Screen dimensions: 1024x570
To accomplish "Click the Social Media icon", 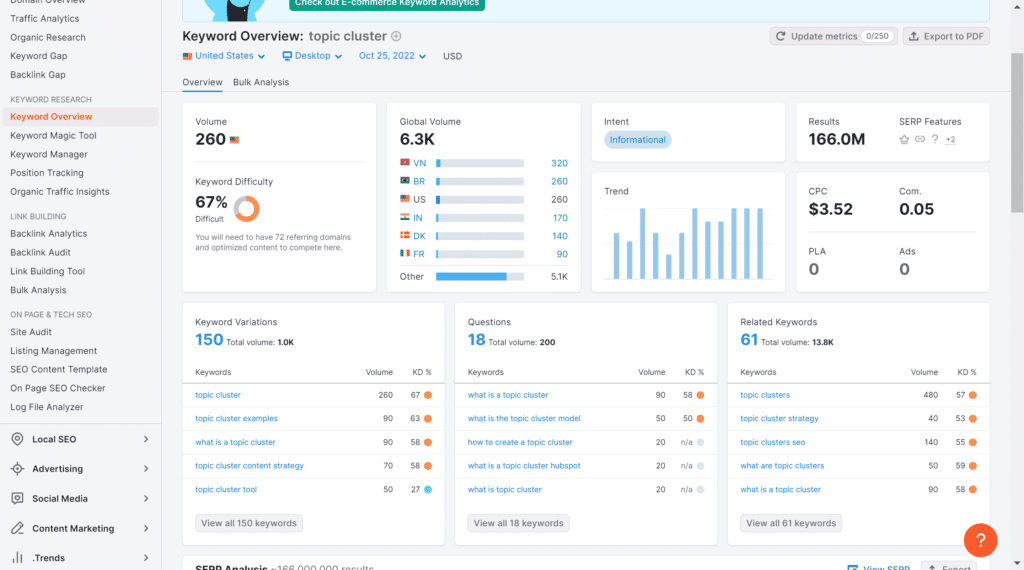I will point(18,498).
